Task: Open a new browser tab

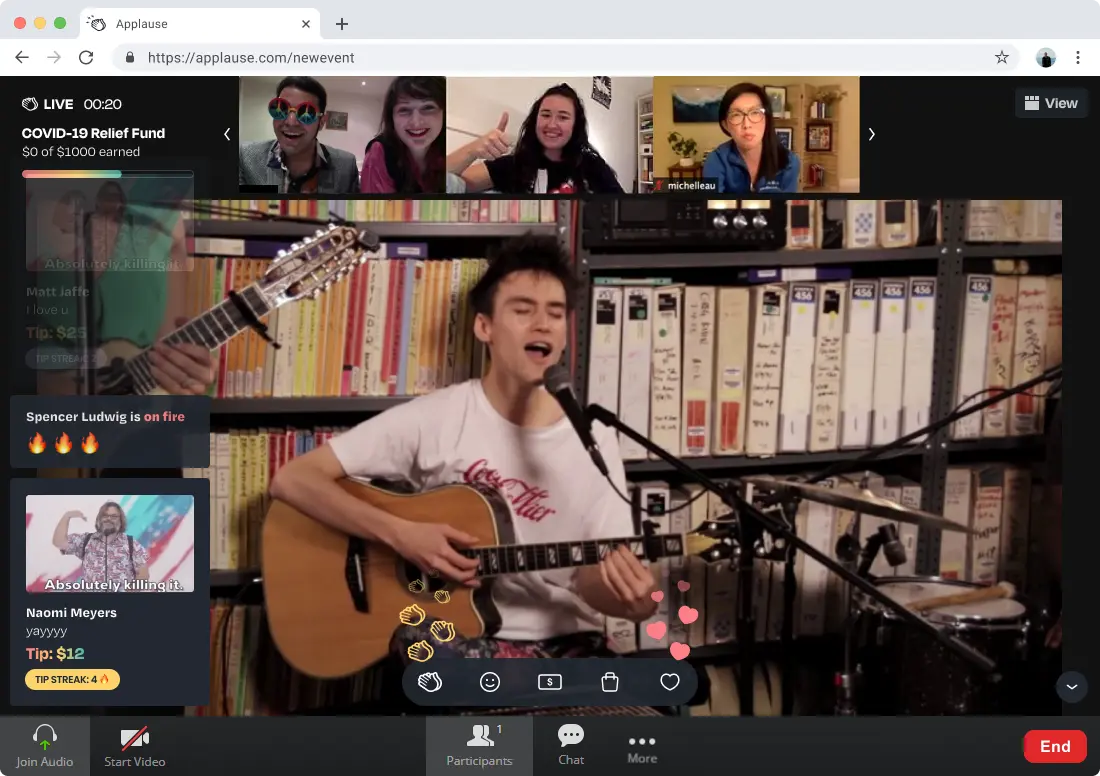Action: [342, 24]
